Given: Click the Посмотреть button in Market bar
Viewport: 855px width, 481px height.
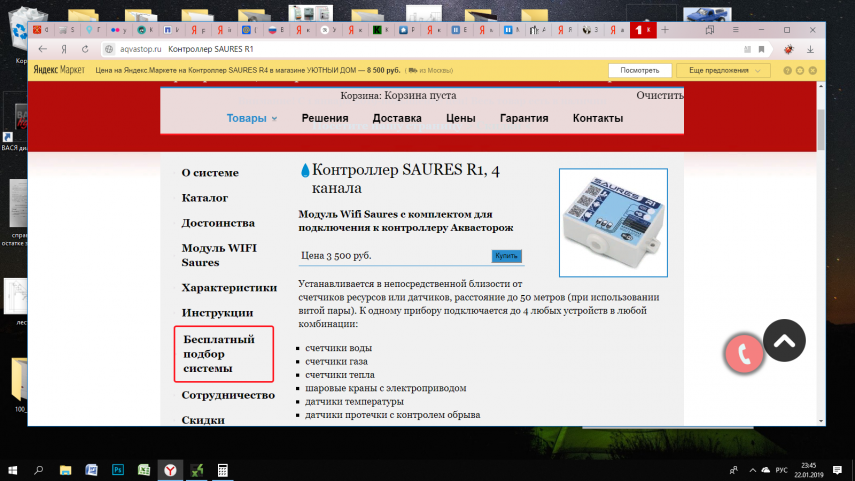Looking at the screenshot, I should pos(639,71).
